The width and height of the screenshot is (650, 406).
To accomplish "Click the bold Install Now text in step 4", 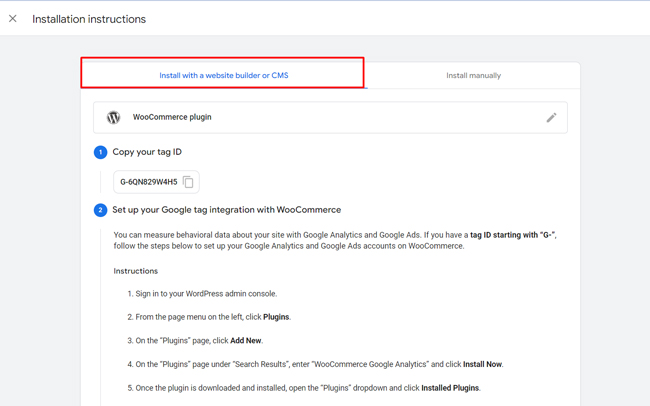I will coord(483,364).
